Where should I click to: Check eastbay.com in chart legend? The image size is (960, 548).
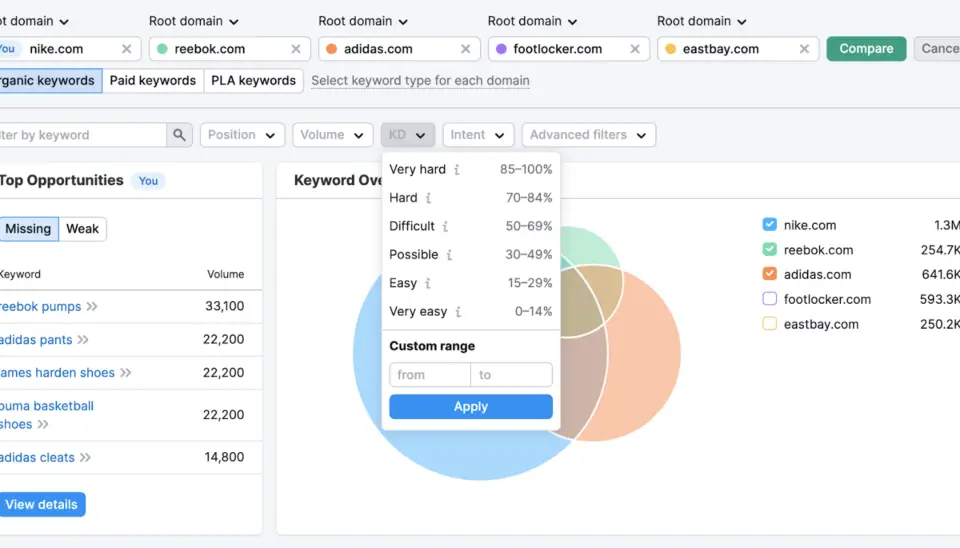[770, 323]
